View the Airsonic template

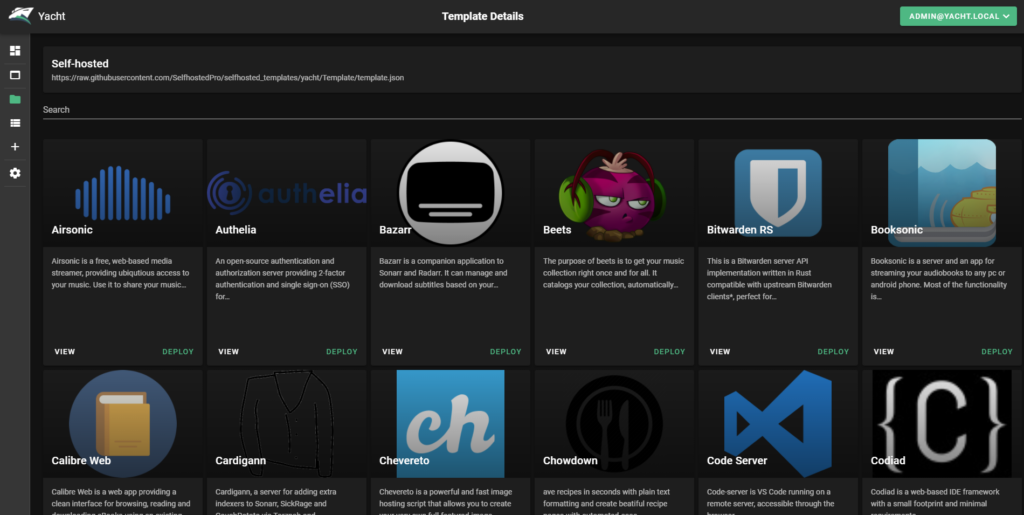(x=65, y=351)
